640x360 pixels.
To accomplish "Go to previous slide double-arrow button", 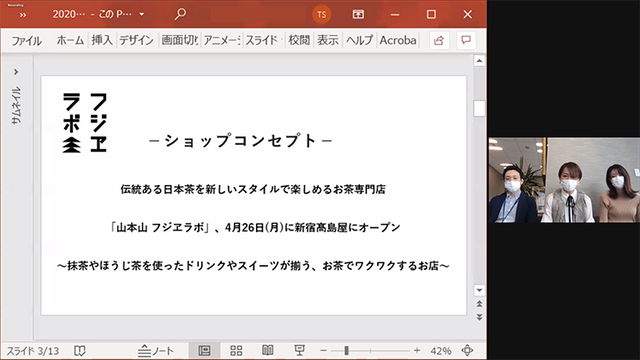I will 479,304.
